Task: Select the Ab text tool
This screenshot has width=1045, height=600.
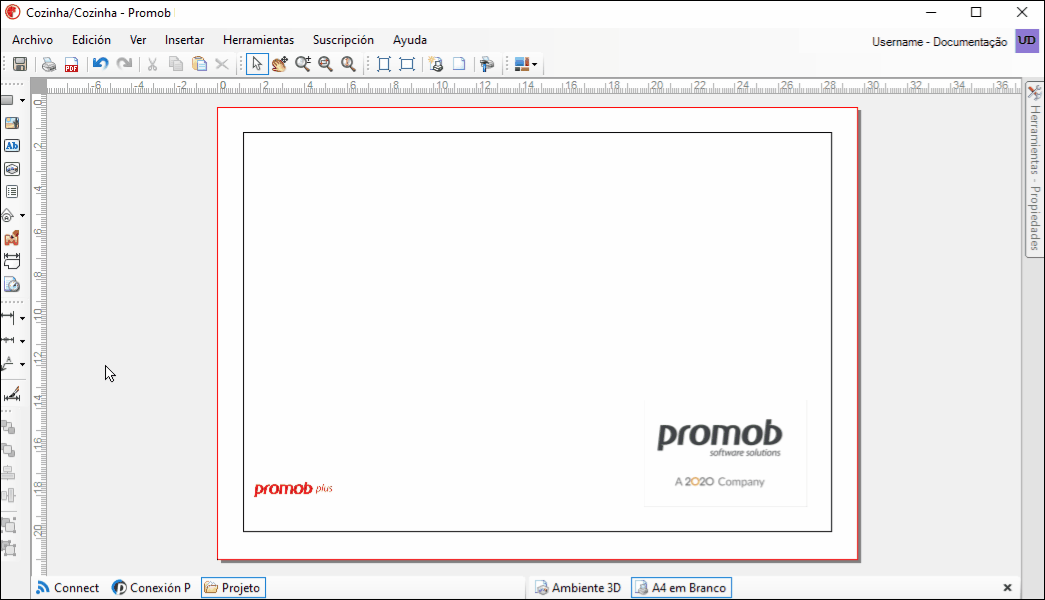Action: [x=12, y=146]
